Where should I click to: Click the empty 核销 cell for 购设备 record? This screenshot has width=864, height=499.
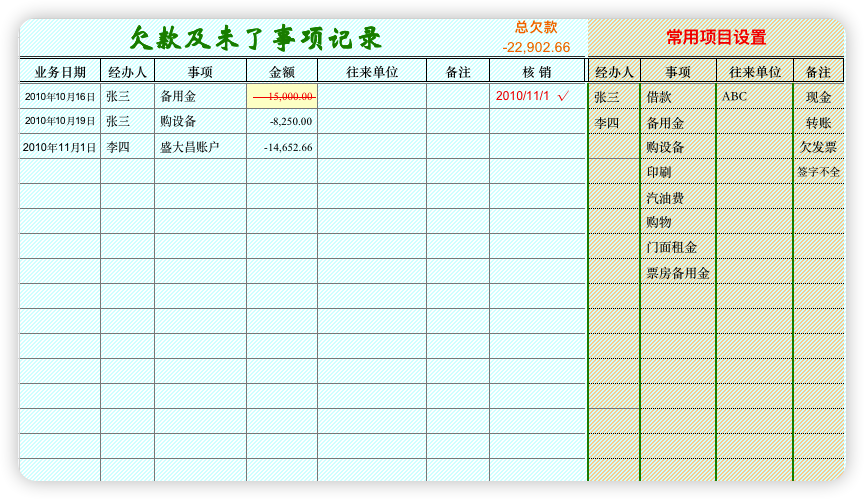point(537,121)
